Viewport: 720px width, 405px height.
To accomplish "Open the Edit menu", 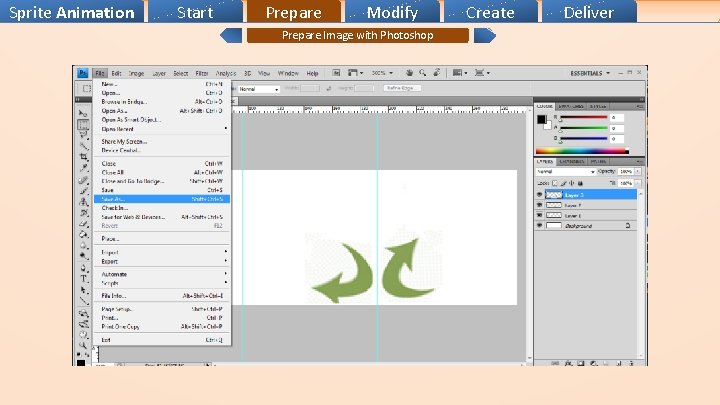I will click(x=116, y=73).
